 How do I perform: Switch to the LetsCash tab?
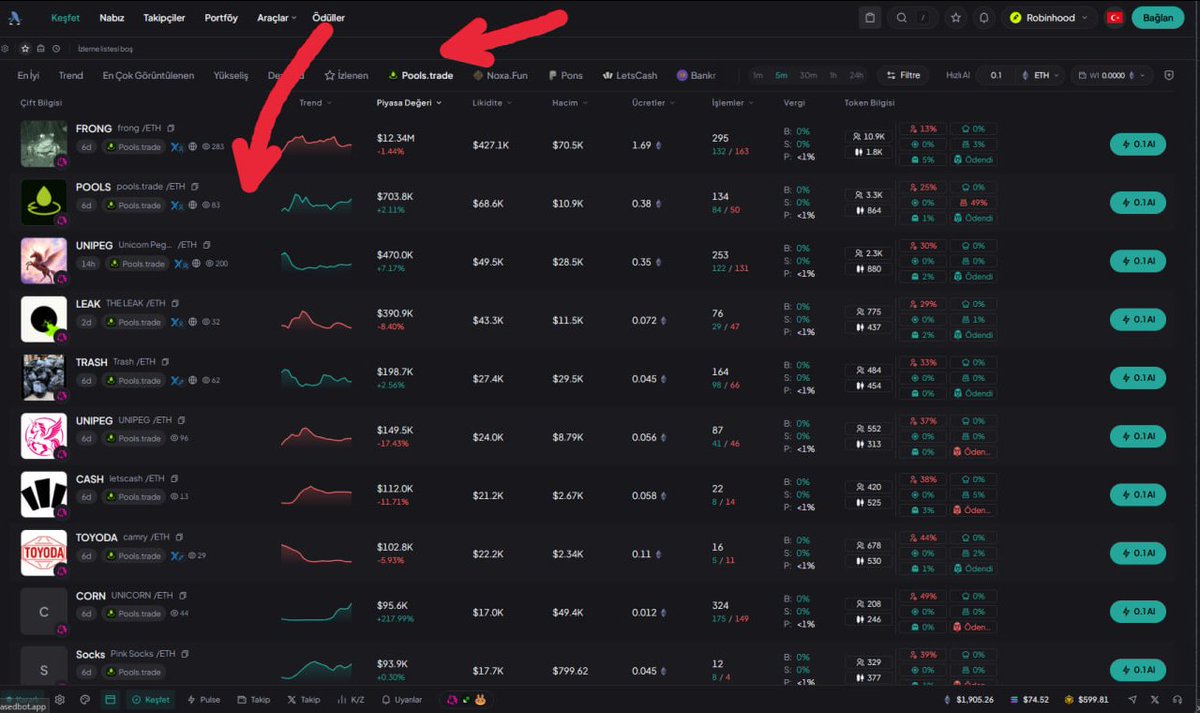click(630, 75)
